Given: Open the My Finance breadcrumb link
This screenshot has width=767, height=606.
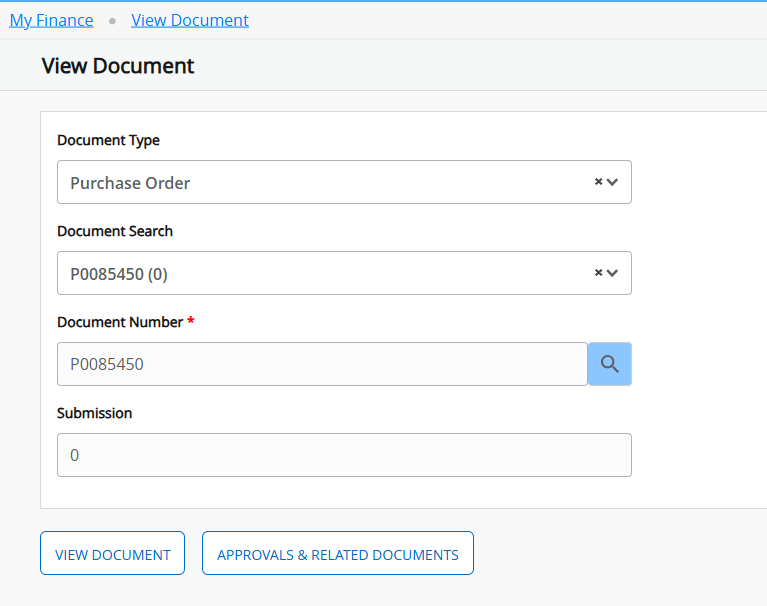Looking at the screenshot, I should pyautogui.click(x=51, y=20).
